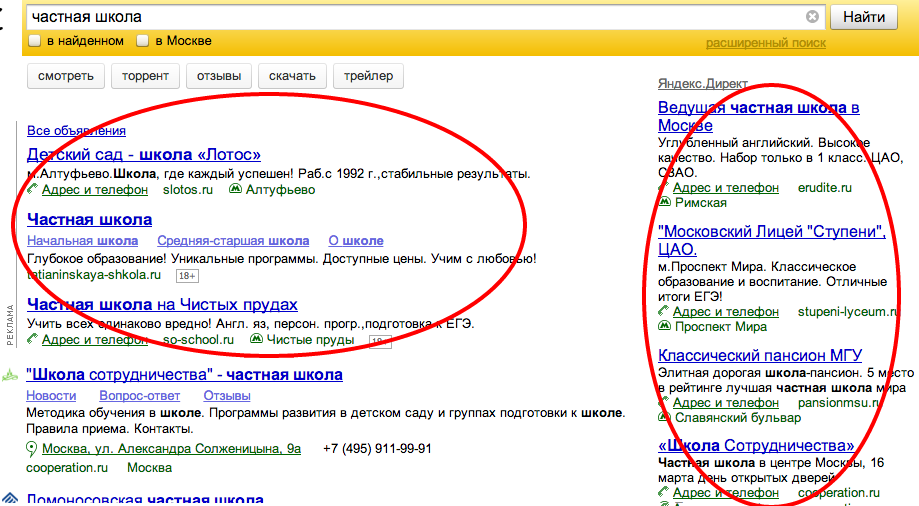Open the 'Новости' sublink

coord(51,396)
